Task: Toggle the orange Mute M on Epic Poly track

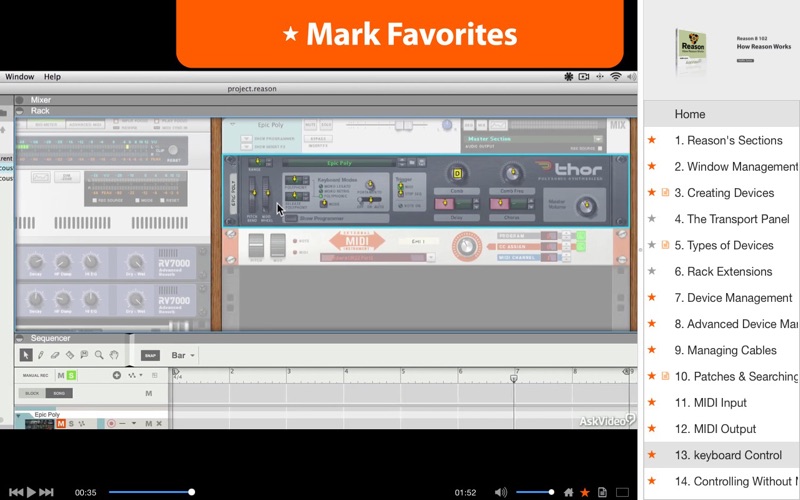Action: point(61,423)
